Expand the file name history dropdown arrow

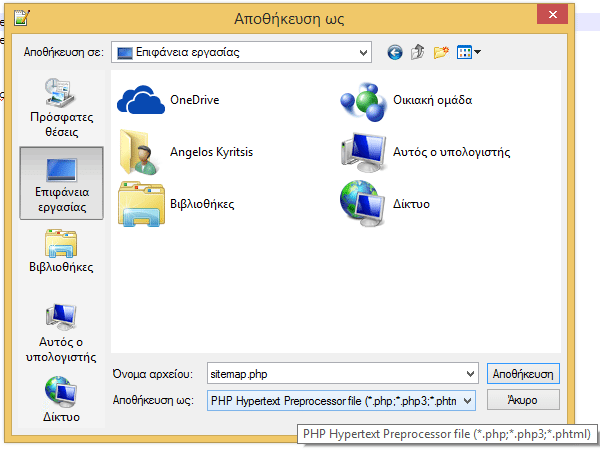tap(470, 374)
